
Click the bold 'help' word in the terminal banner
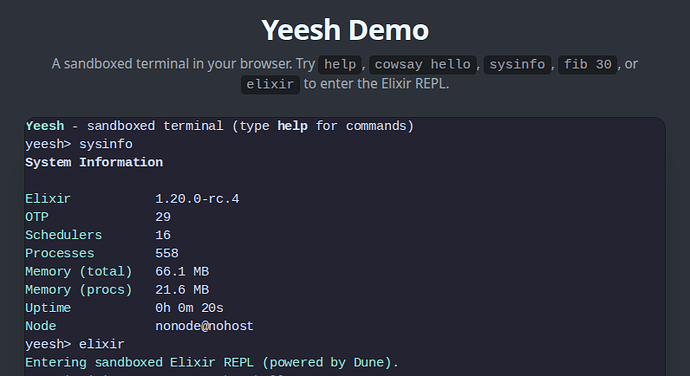point(292,126)
